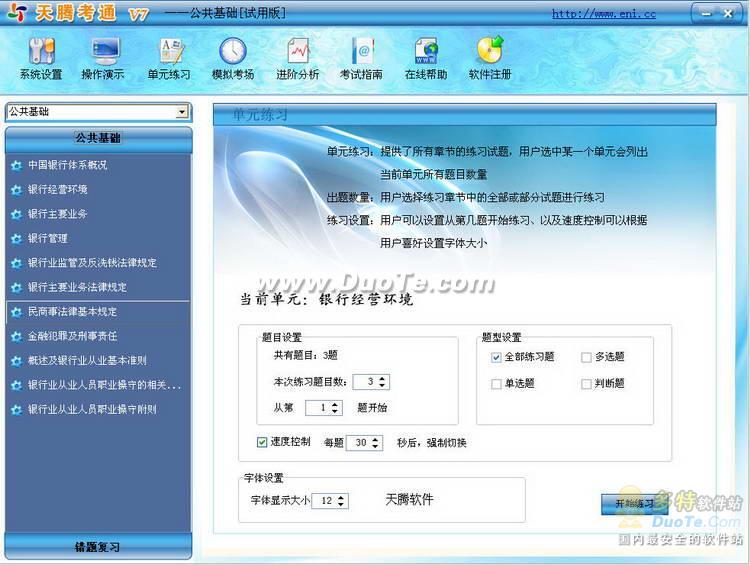Select chapter 概述及银行业从业基本准则
Screen dimensions: 750x565
(x=87, y=360)
